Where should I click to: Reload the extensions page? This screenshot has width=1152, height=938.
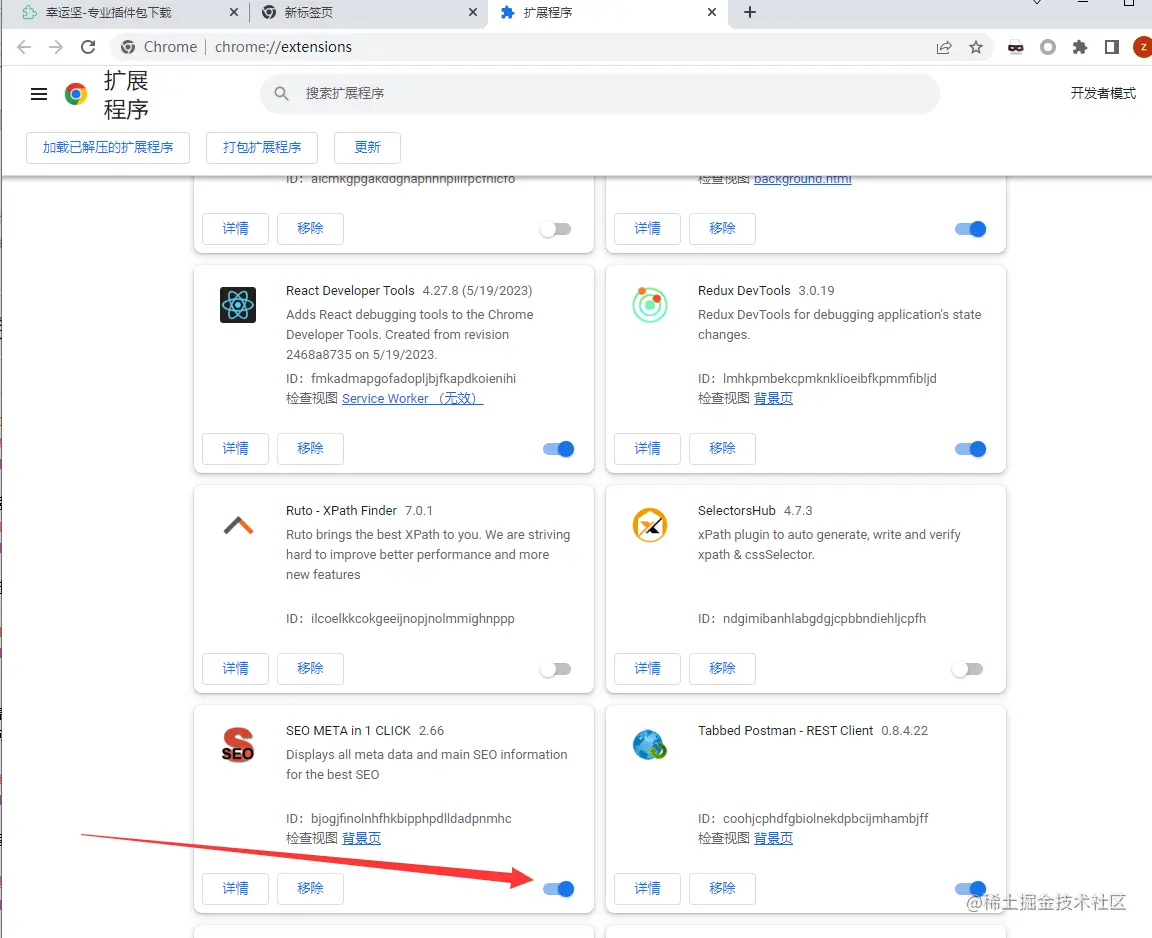coord(88,47)
